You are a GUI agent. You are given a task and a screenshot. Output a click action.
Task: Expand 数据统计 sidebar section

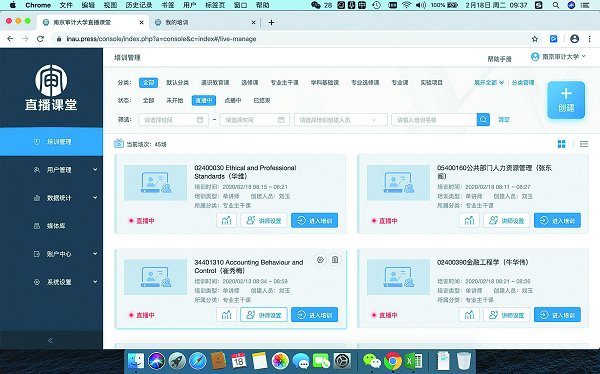pos(51,198)
